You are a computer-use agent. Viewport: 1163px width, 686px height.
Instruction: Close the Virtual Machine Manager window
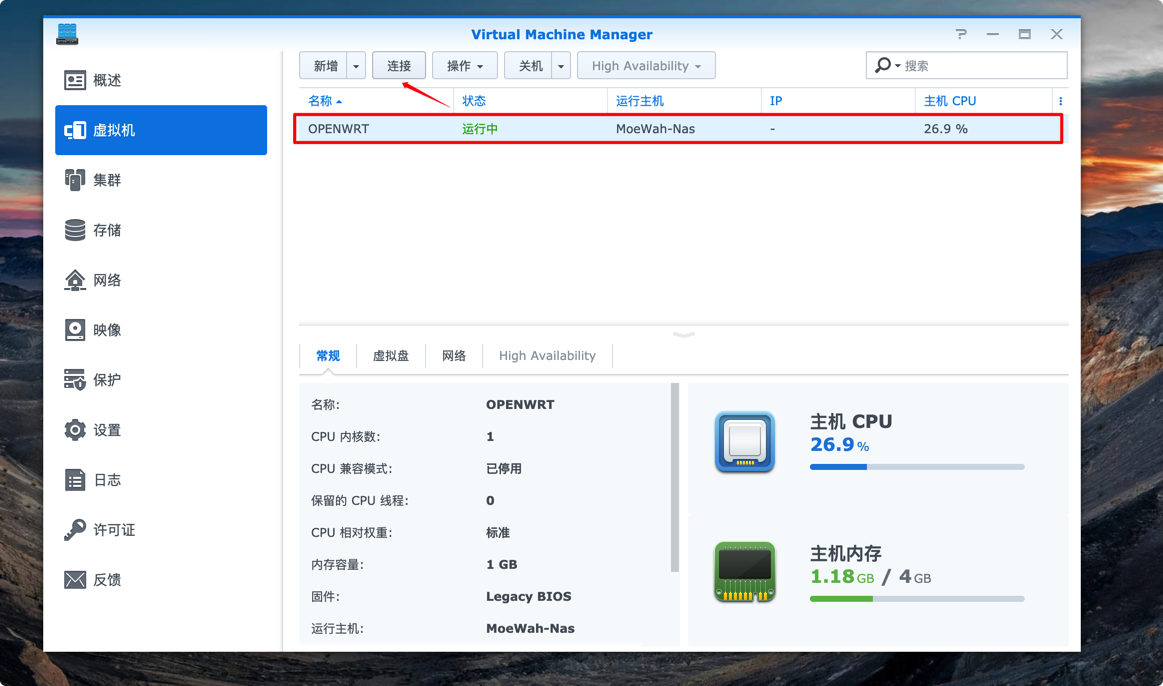click(1057, 34)
